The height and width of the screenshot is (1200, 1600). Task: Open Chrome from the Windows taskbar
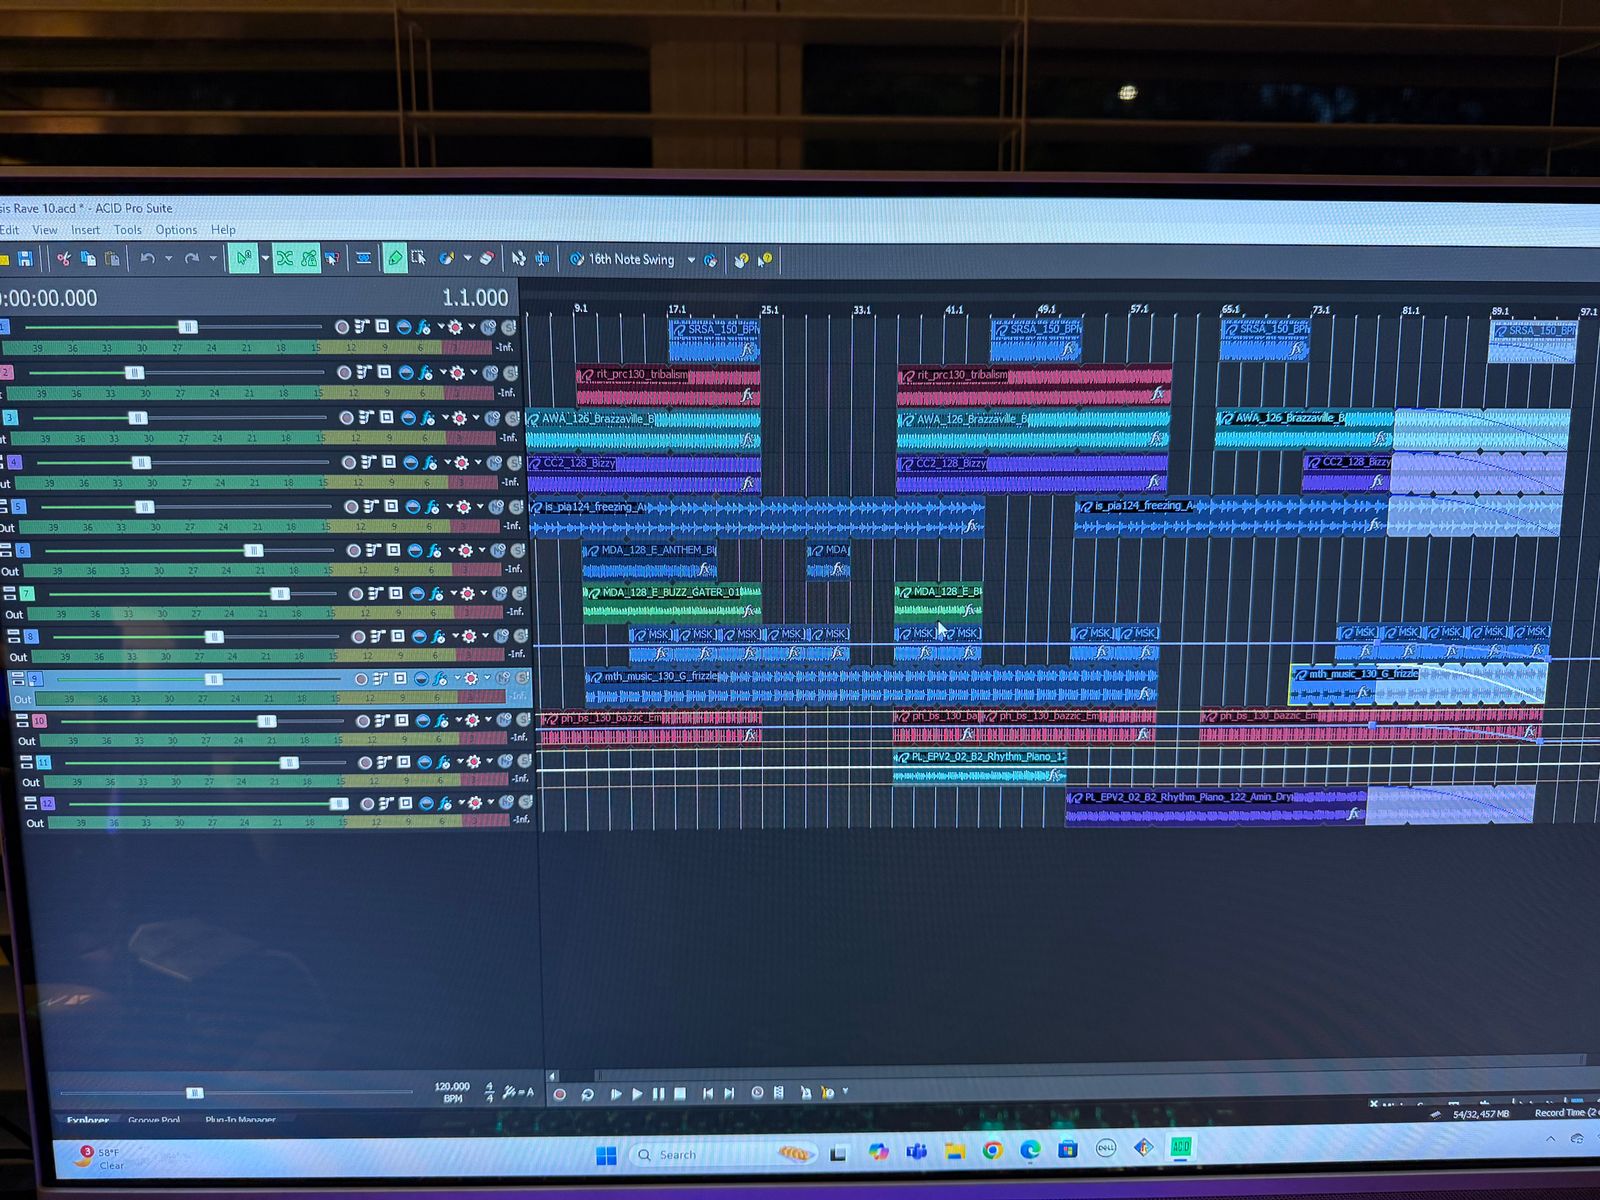pos(992,1151)
